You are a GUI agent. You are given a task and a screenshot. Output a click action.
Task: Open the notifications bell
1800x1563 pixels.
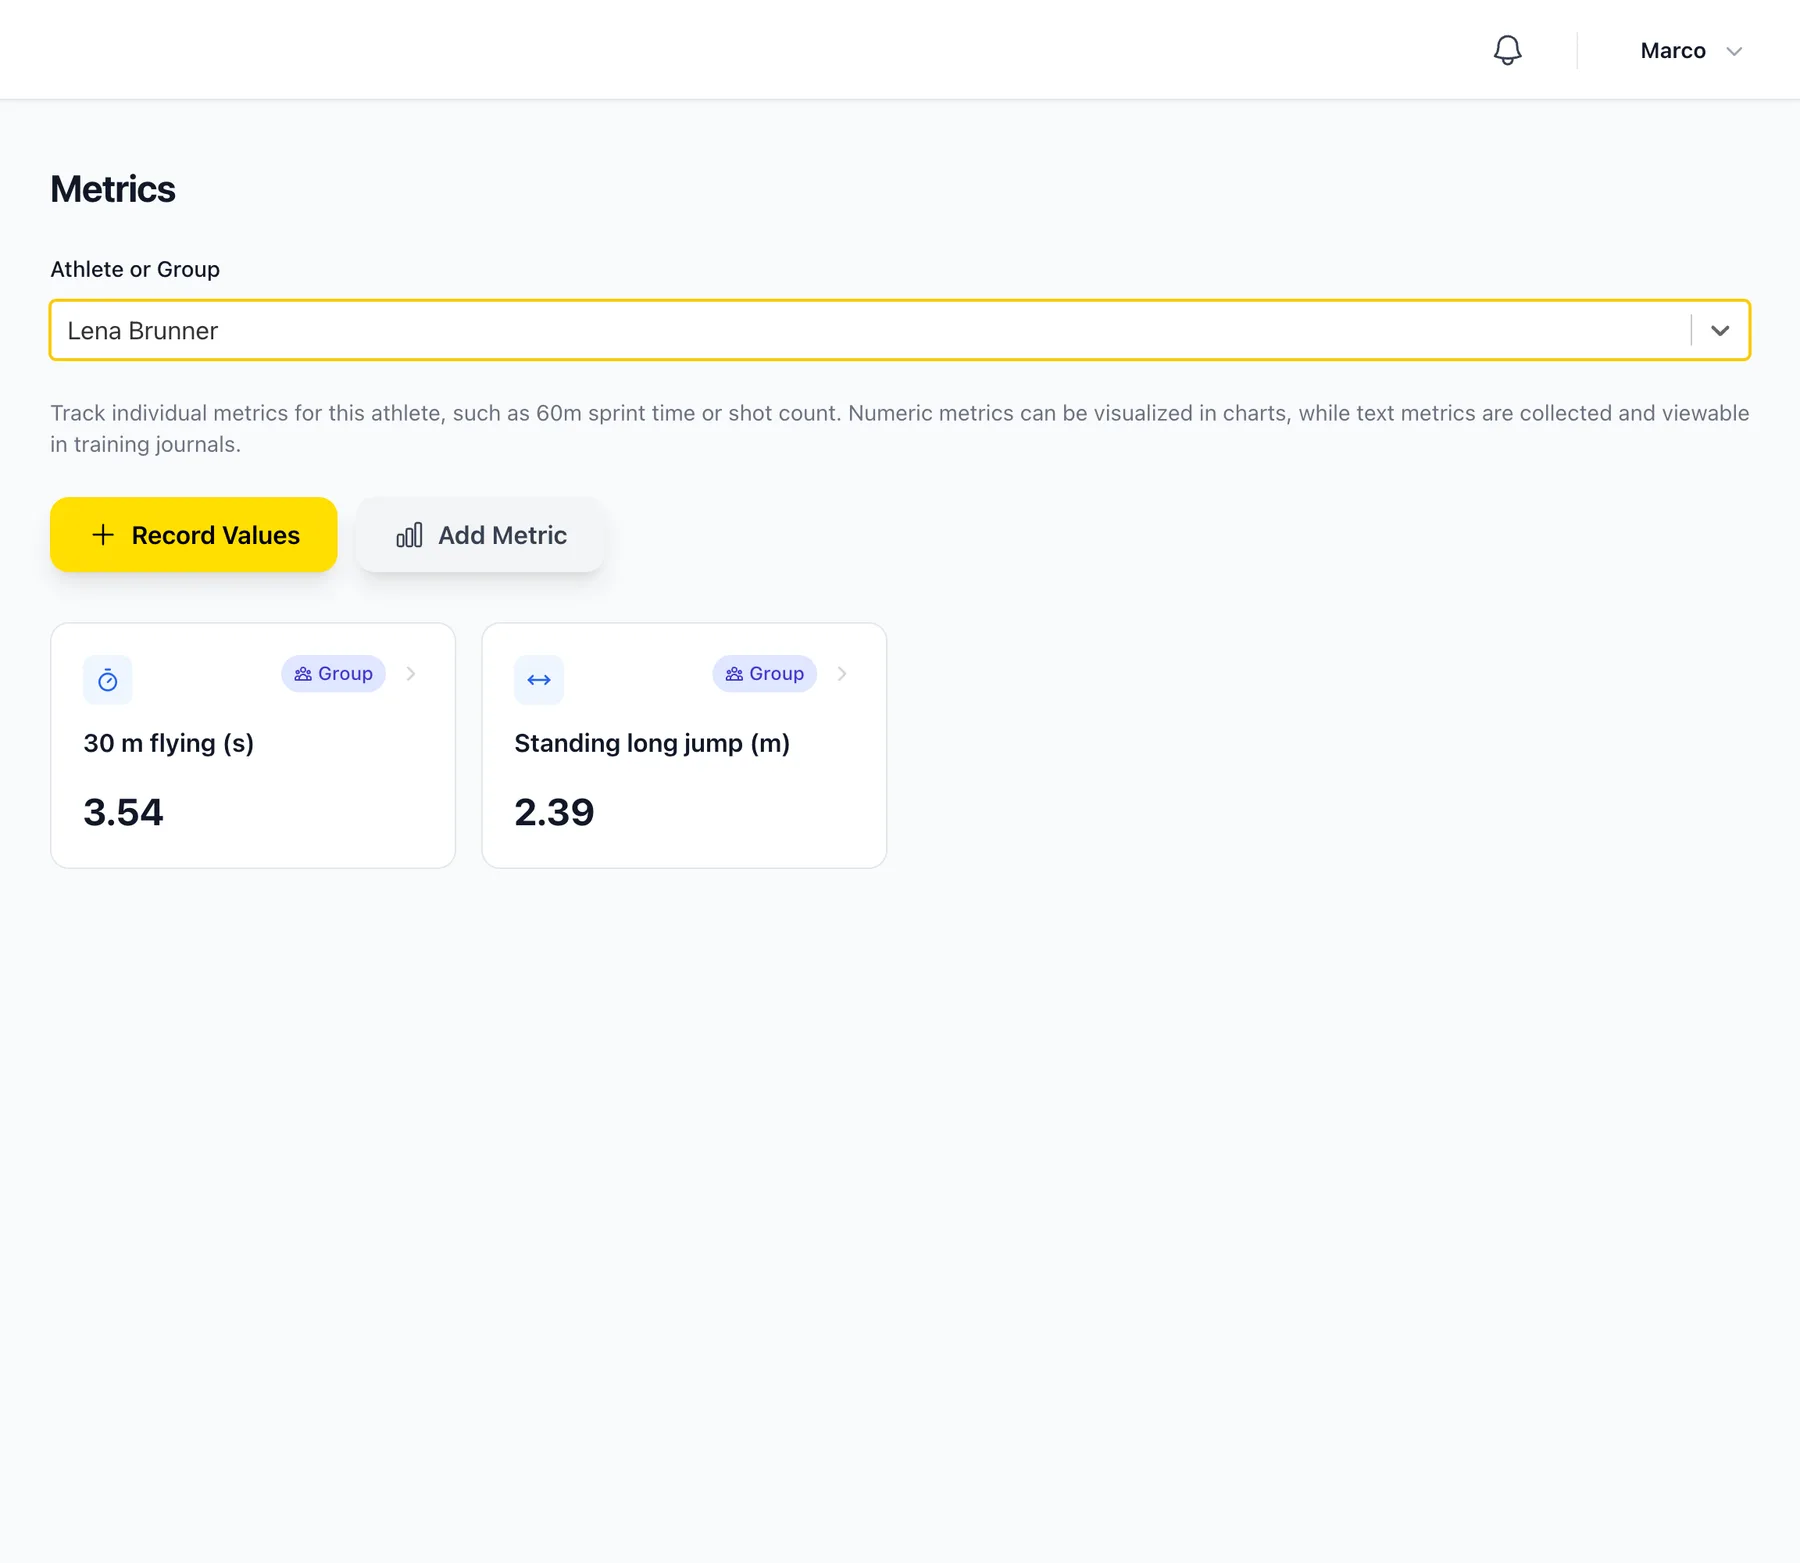[x=1507, y=50]
